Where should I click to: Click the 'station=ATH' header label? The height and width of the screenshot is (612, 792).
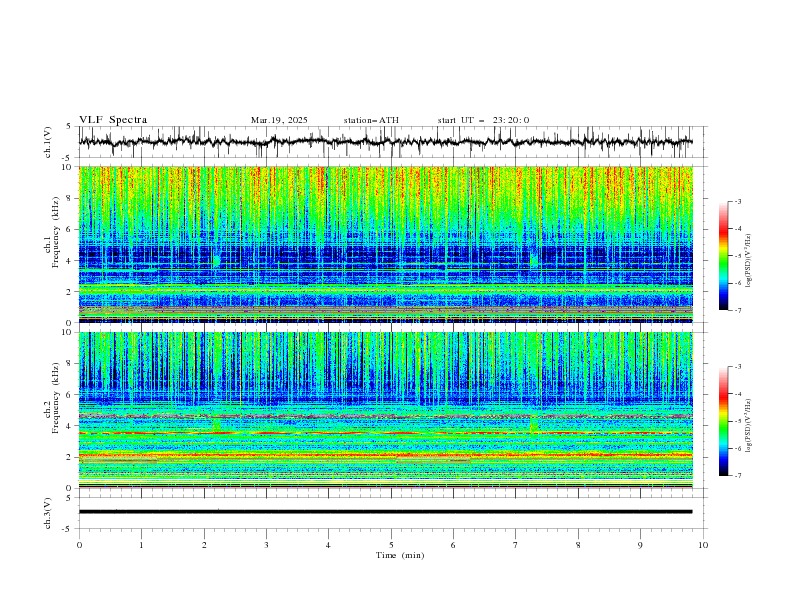coord(371,120)
